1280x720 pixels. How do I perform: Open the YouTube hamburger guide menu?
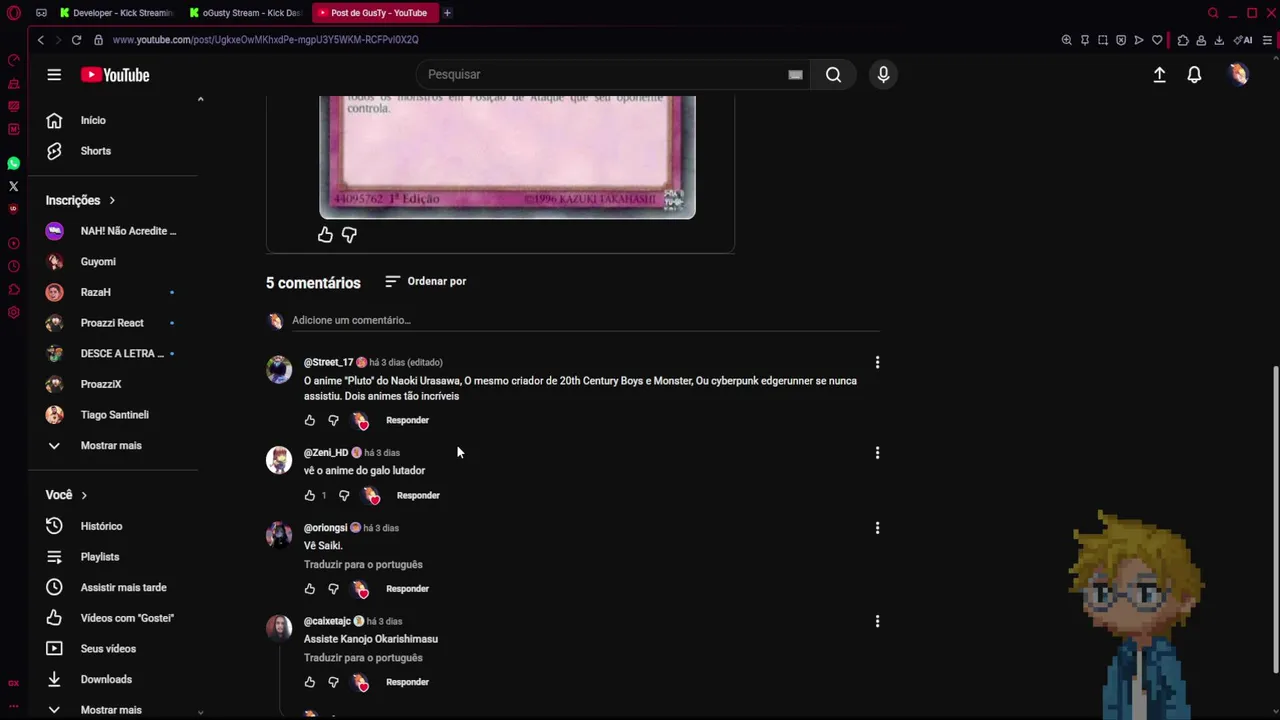pyautogui.click(x=54, y=75)
